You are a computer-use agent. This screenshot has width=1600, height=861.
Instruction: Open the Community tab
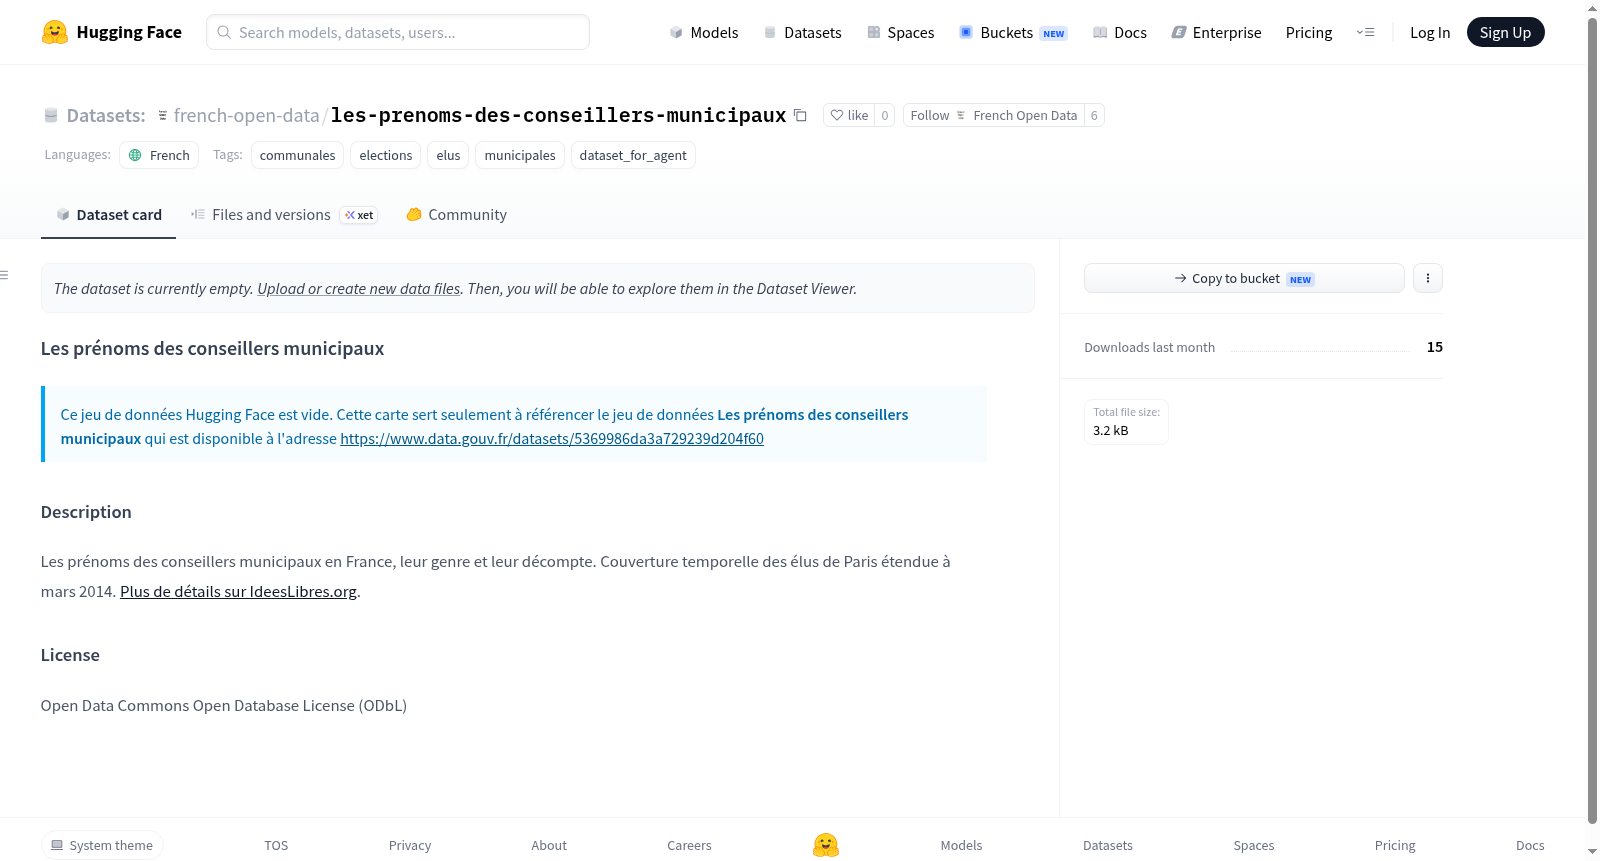457,214
